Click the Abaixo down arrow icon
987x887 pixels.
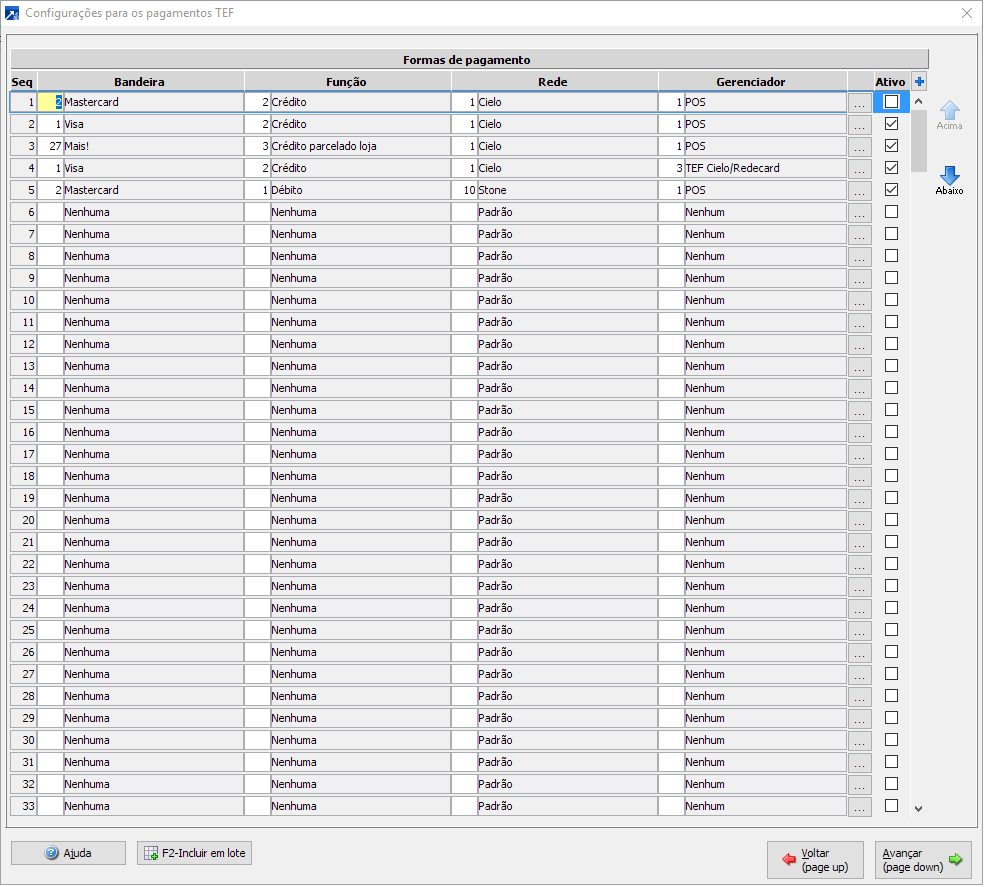click(x=949, y=178)
